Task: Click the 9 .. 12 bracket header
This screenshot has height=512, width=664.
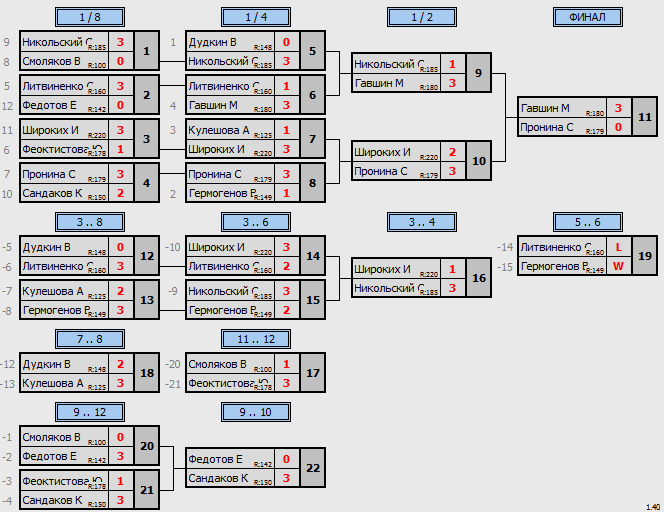Action: (90, 412)
